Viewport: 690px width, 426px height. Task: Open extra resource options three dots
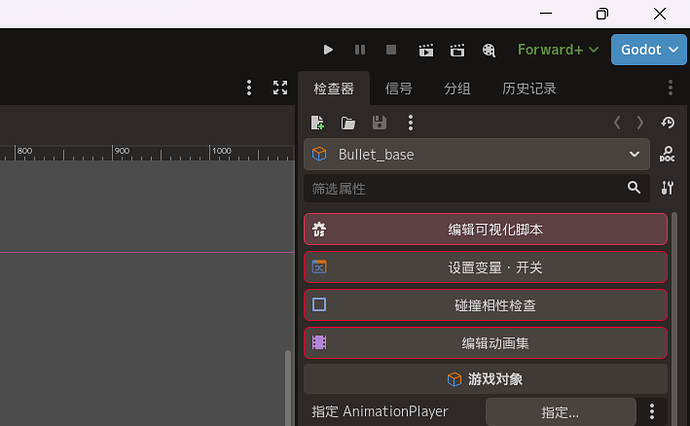pyautogui.click(x=411, y=123)
